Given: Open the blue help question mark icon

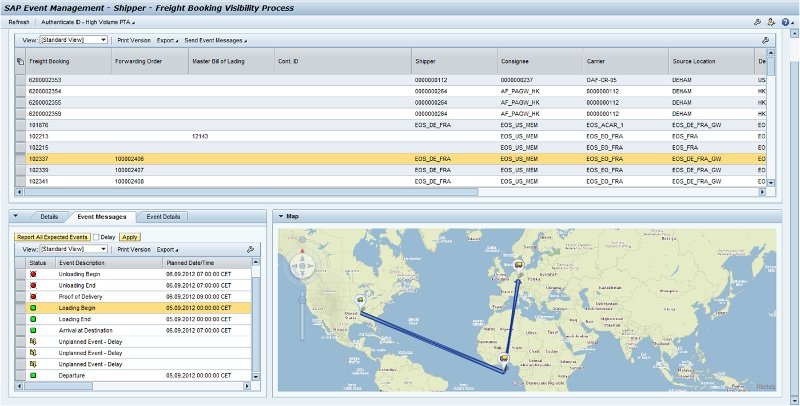Looking at the screenshot, I should (785, 22).
